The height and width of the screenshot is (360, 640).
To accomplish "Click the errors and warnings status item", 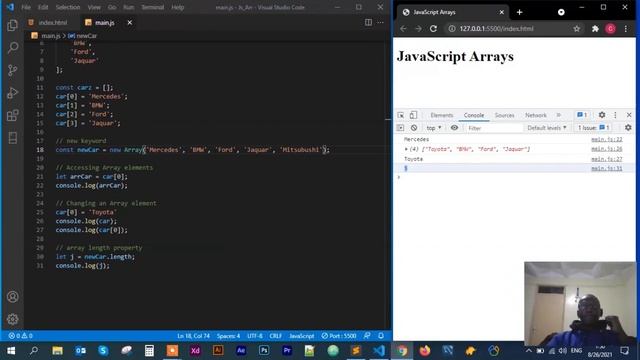I will (x=20, y=336).
